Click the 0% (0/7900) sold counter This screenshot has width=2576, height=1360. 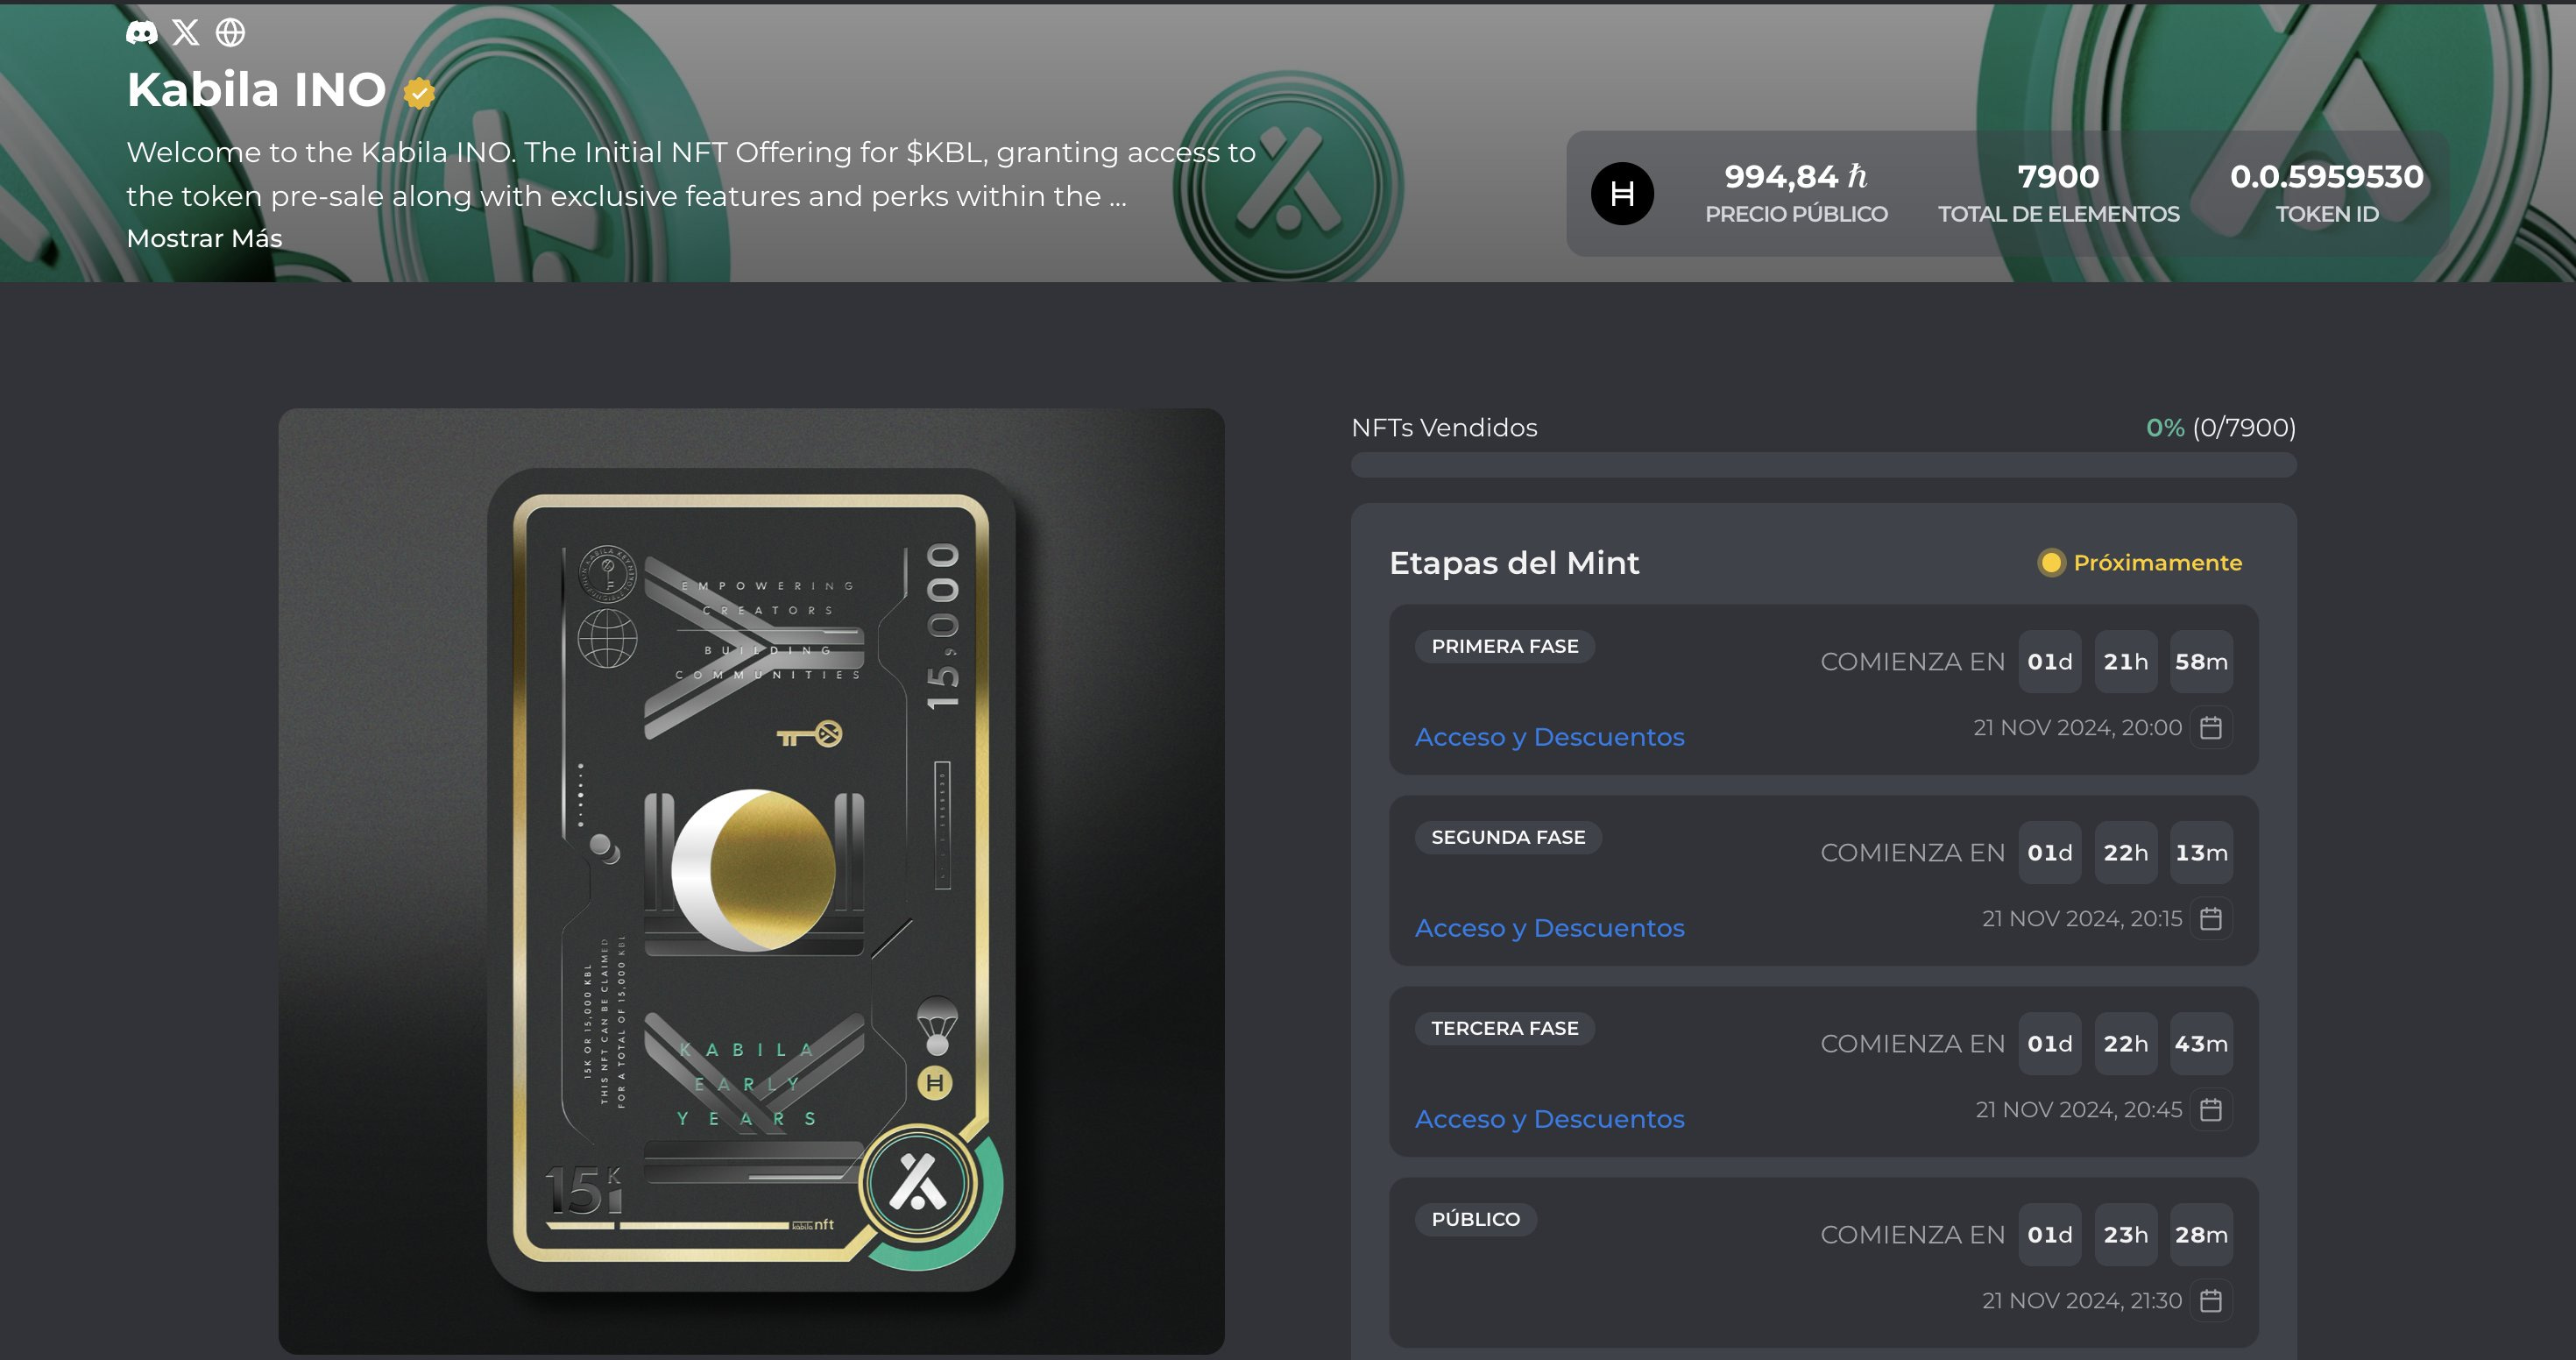point(2221,428)
